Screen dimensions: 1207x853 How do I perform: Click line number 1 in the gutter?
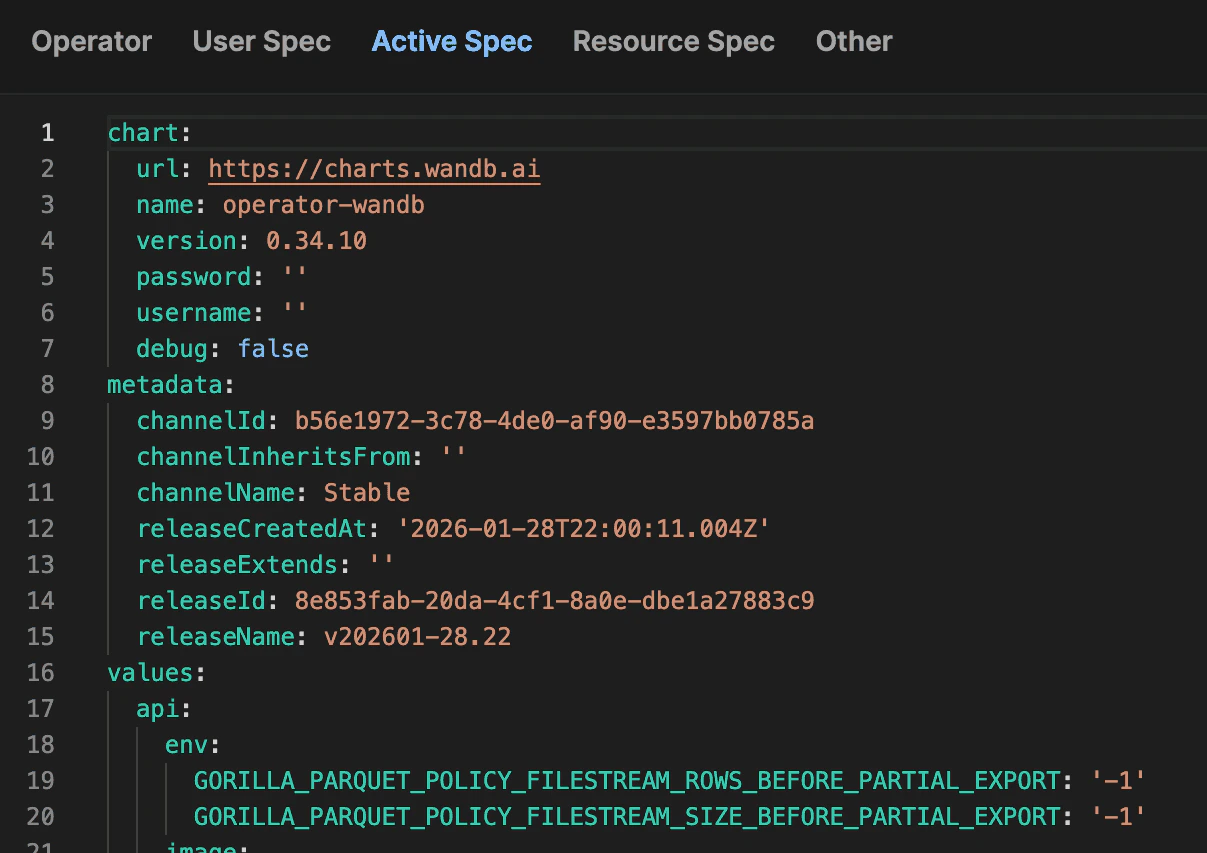tap(47, 133)
